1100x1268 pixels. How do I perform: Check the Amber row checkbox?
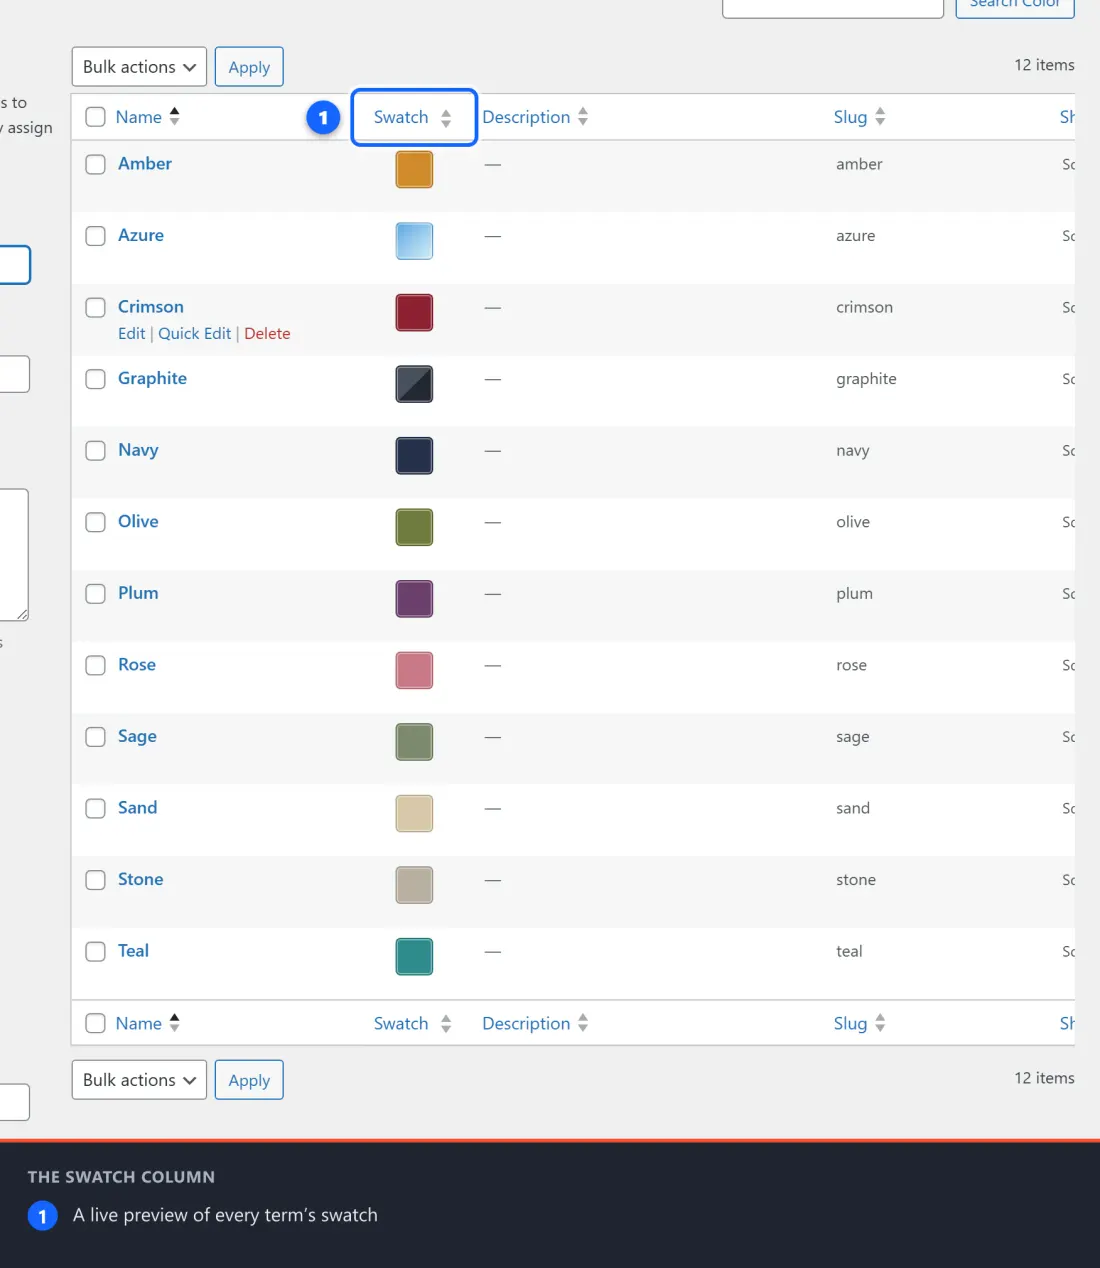tap(95, 164)
